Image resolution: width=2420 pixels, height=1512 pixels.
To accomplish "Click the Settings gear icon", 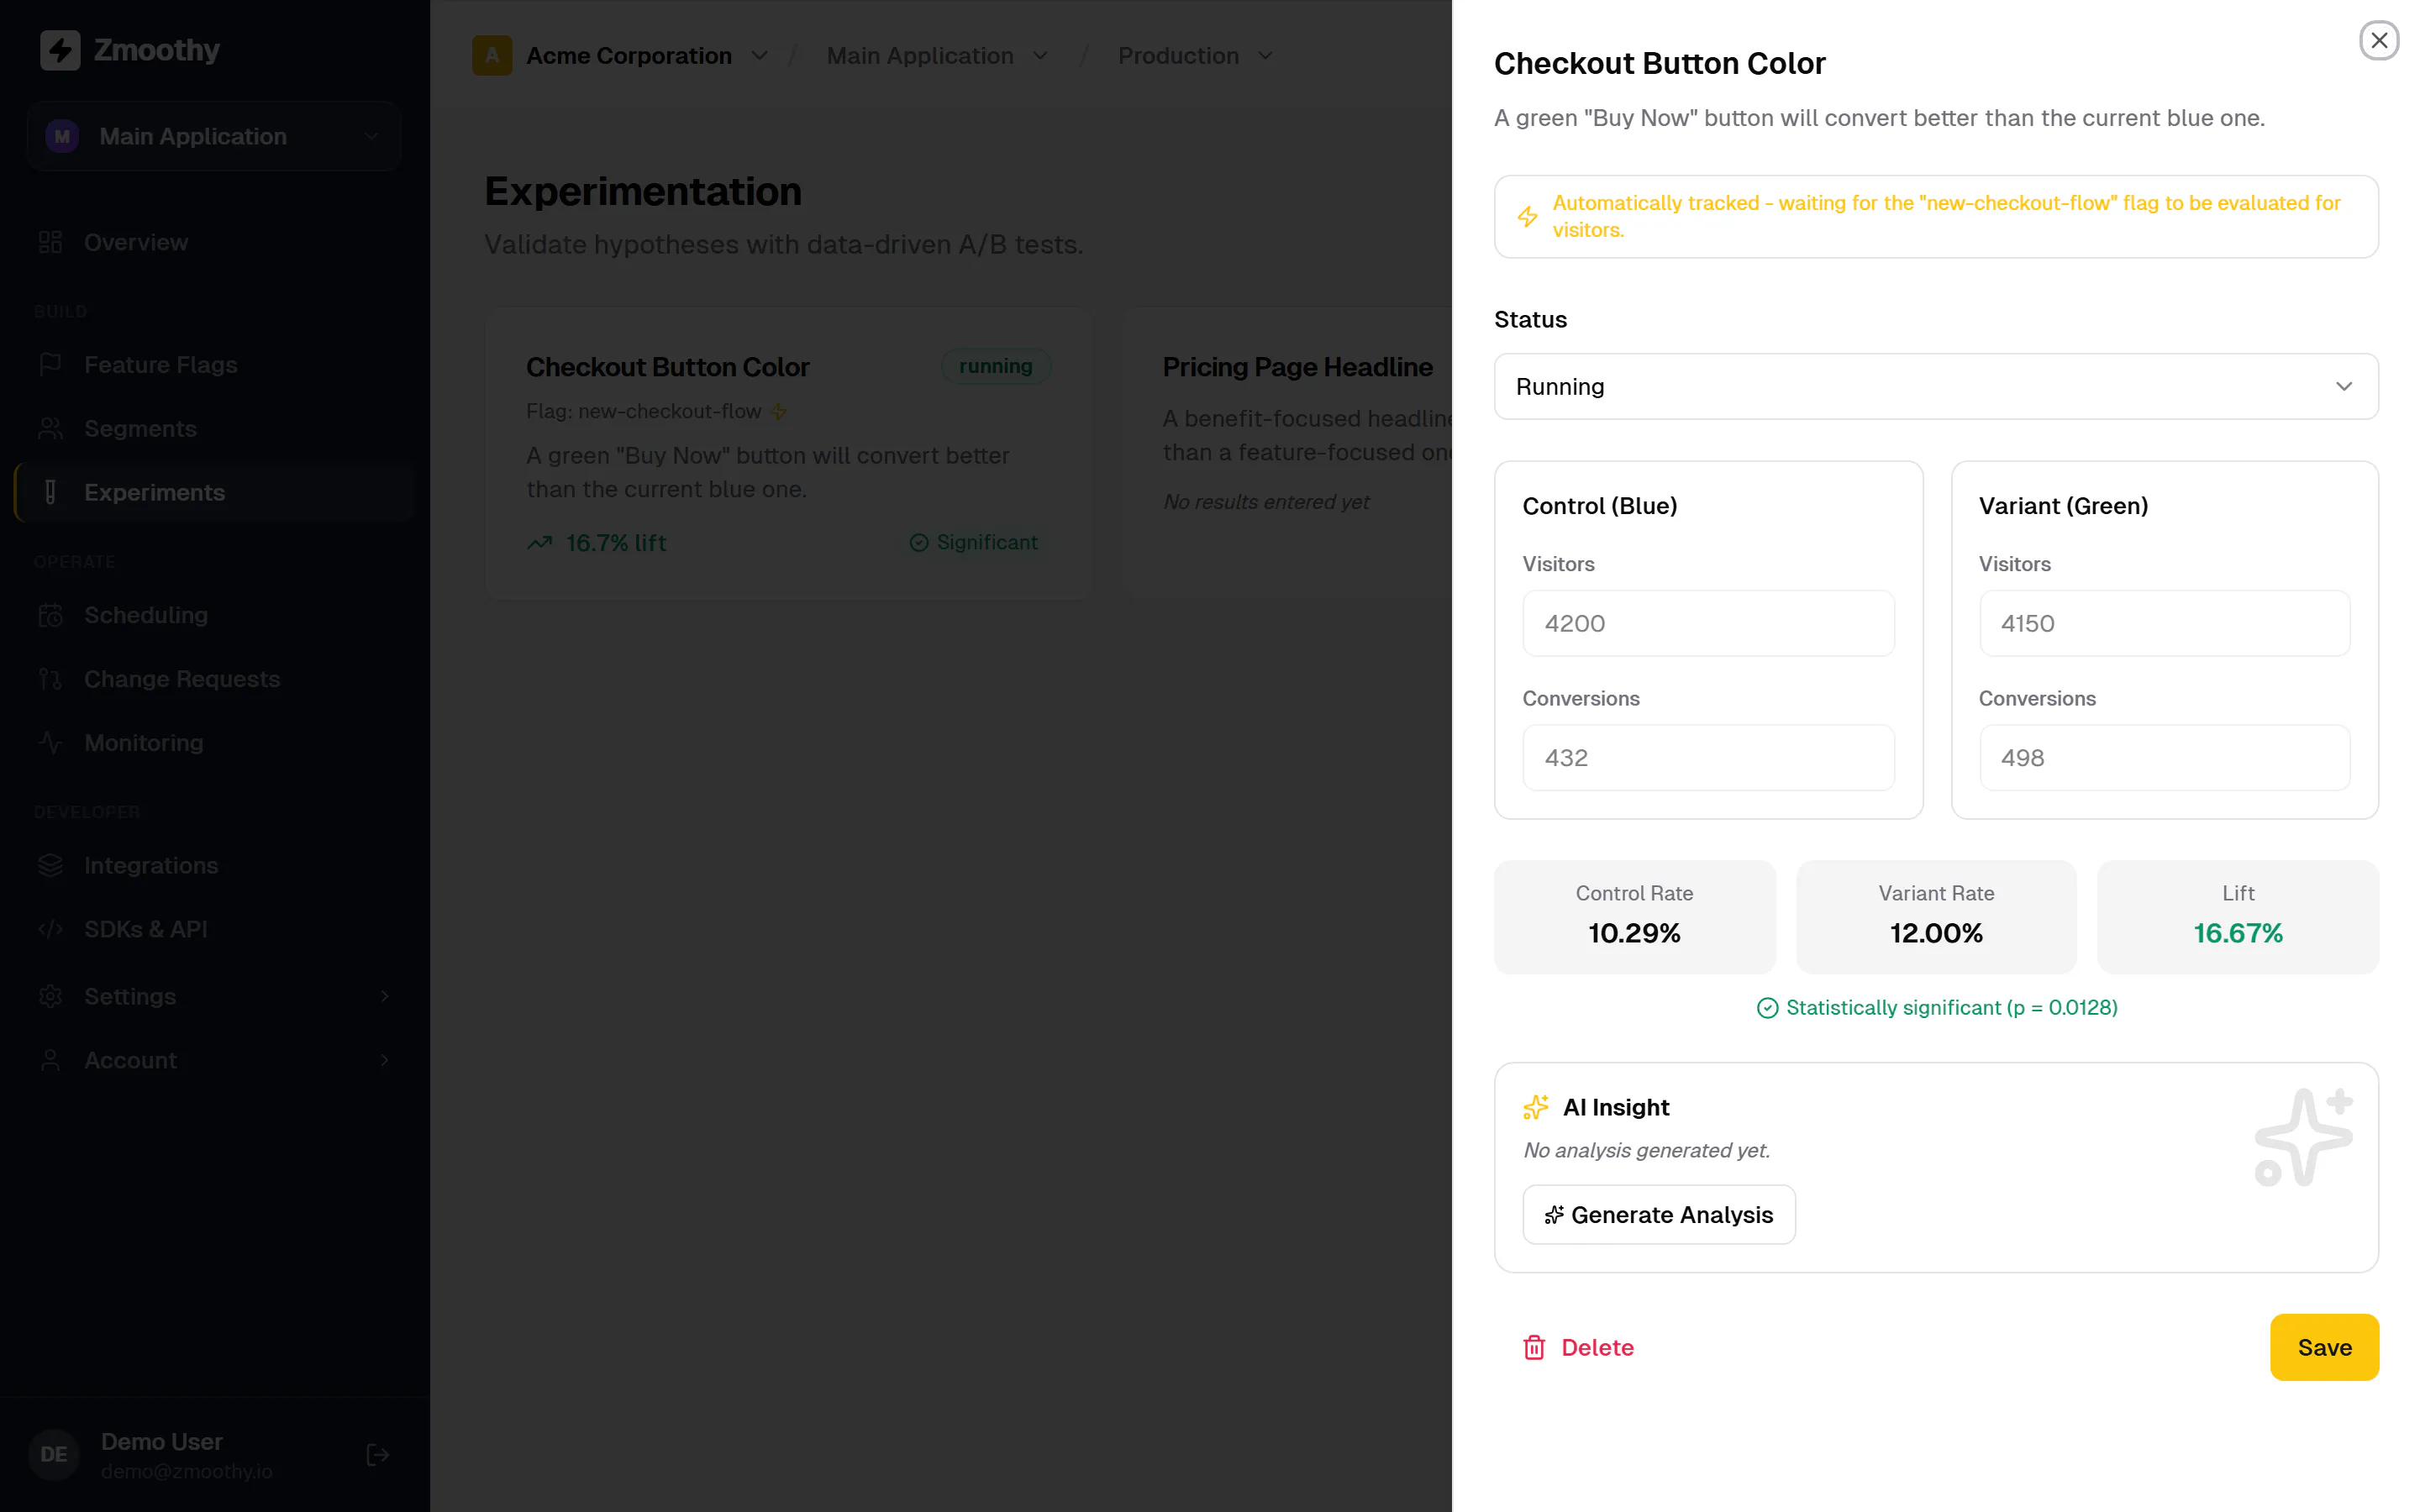I will (50, 997).
